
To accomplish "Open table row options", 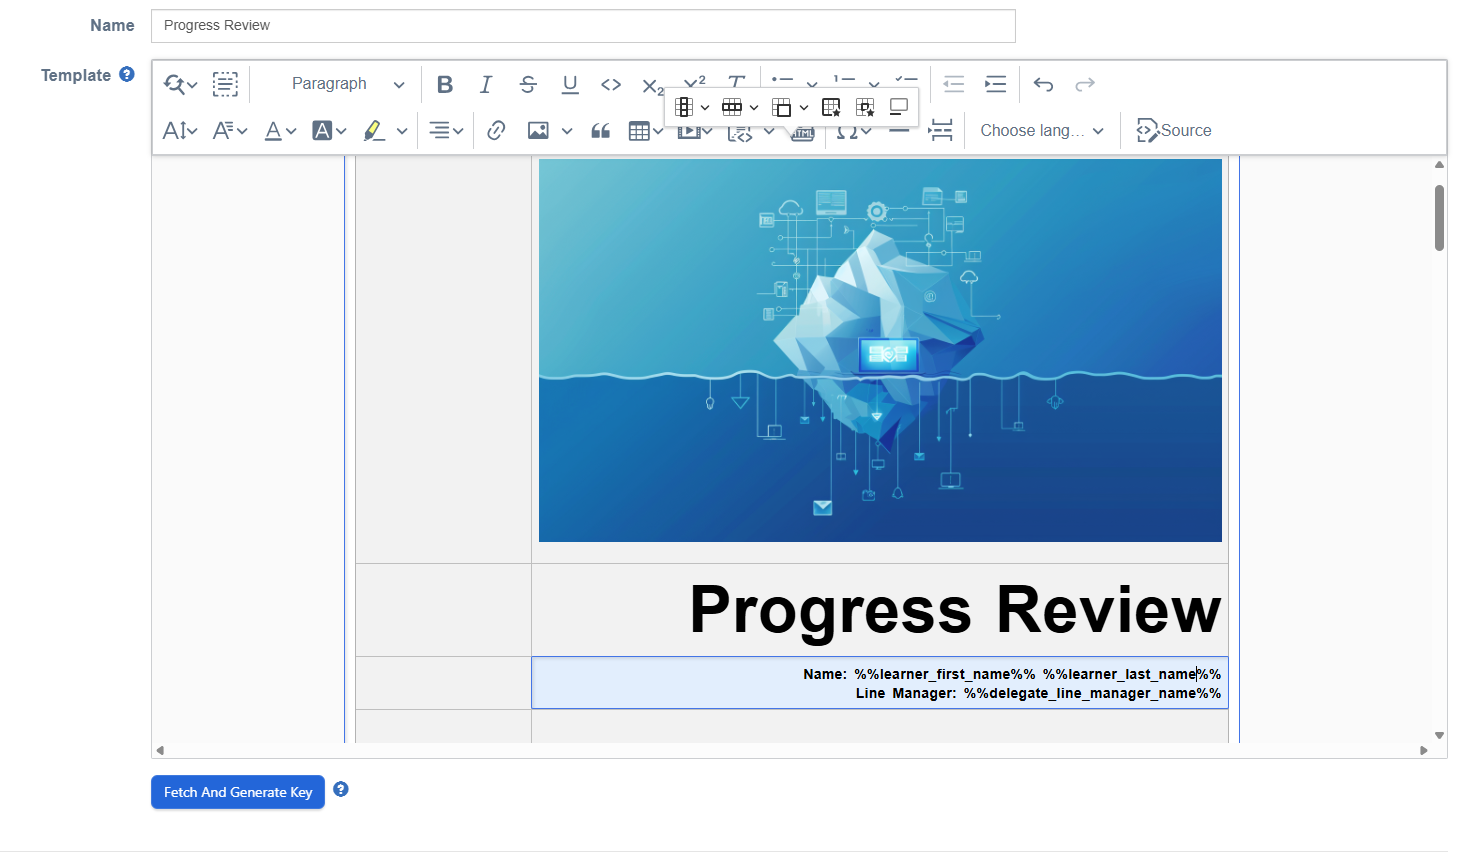I will pyautogui.click(x=741, y=107).
